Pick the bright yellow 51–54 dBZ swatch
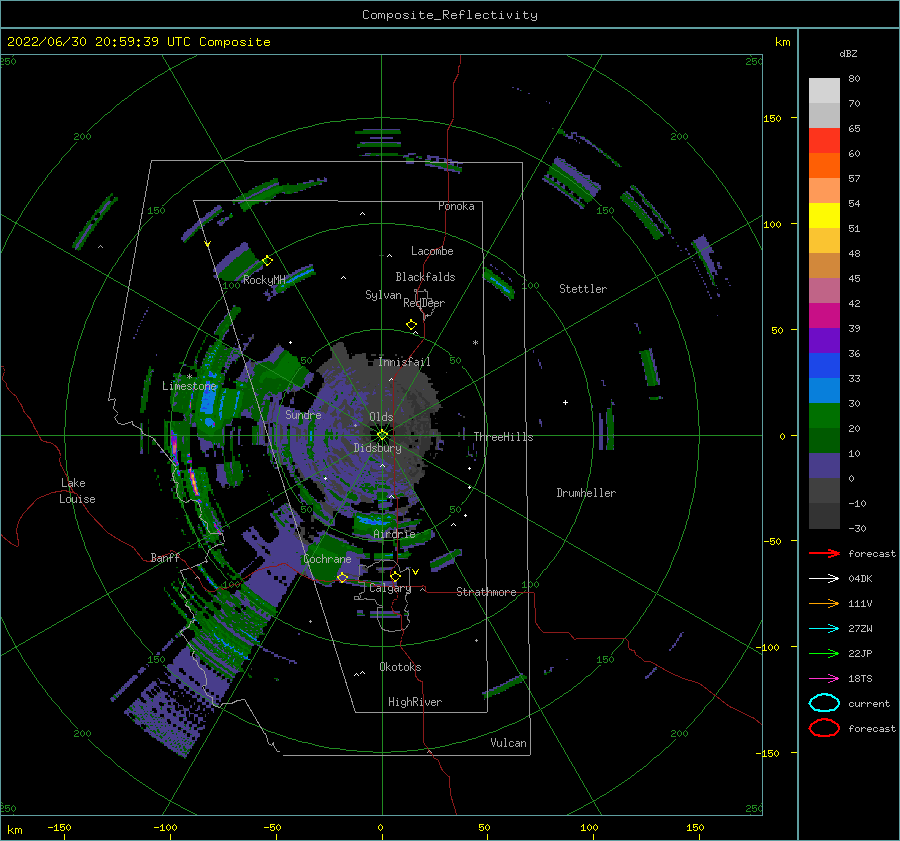Image resolution: width=900 pixels, height=841 pixels. click(824, 215)
